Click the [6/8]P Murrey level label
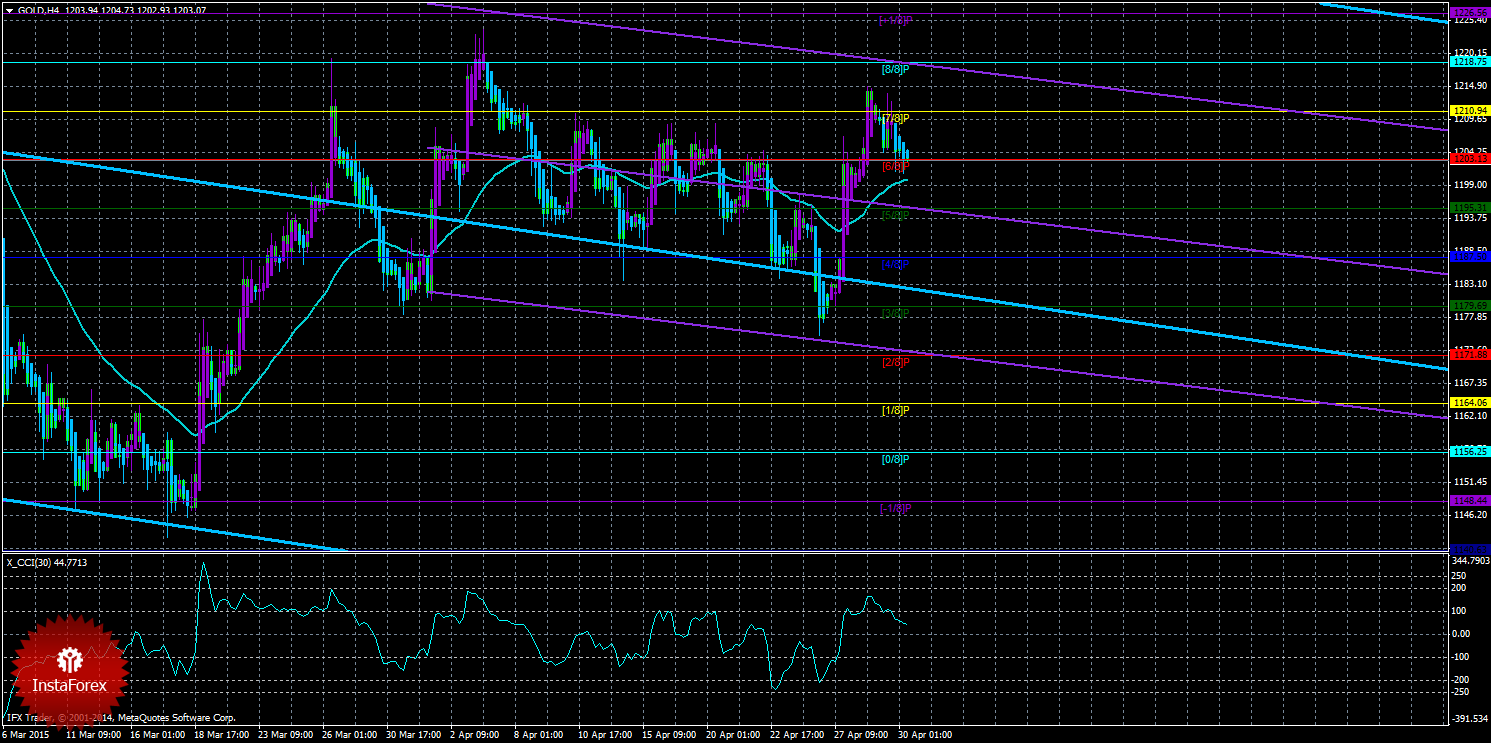 [x=895, y=166]
